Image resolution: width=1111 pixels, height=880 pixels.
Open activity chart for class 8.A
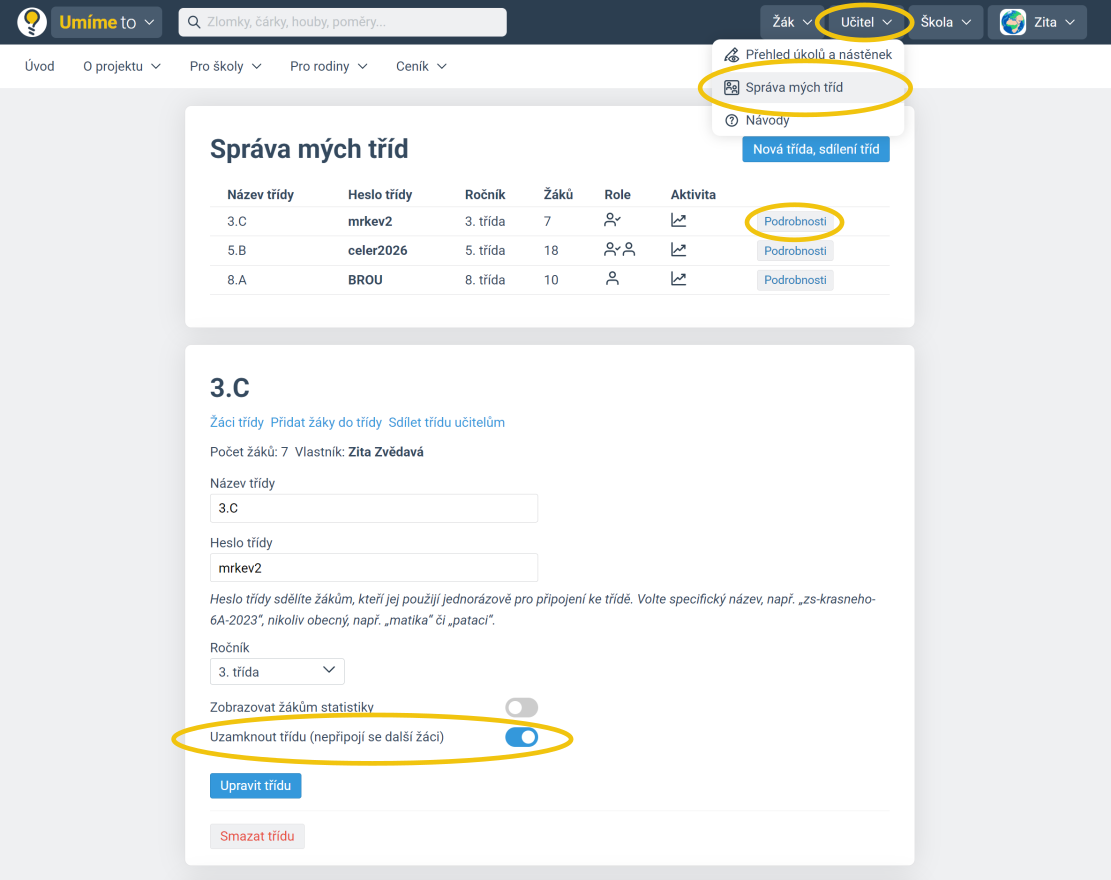[679, 280]
